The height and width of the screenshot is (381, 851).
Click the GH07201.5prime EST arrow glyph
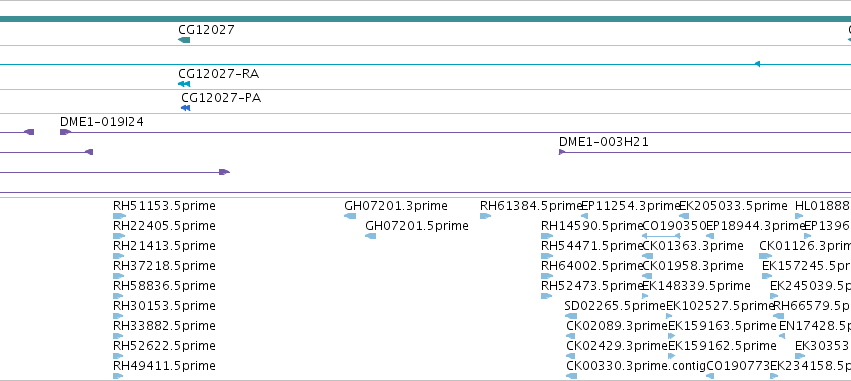pyautogui.click(x=371, y=236)
